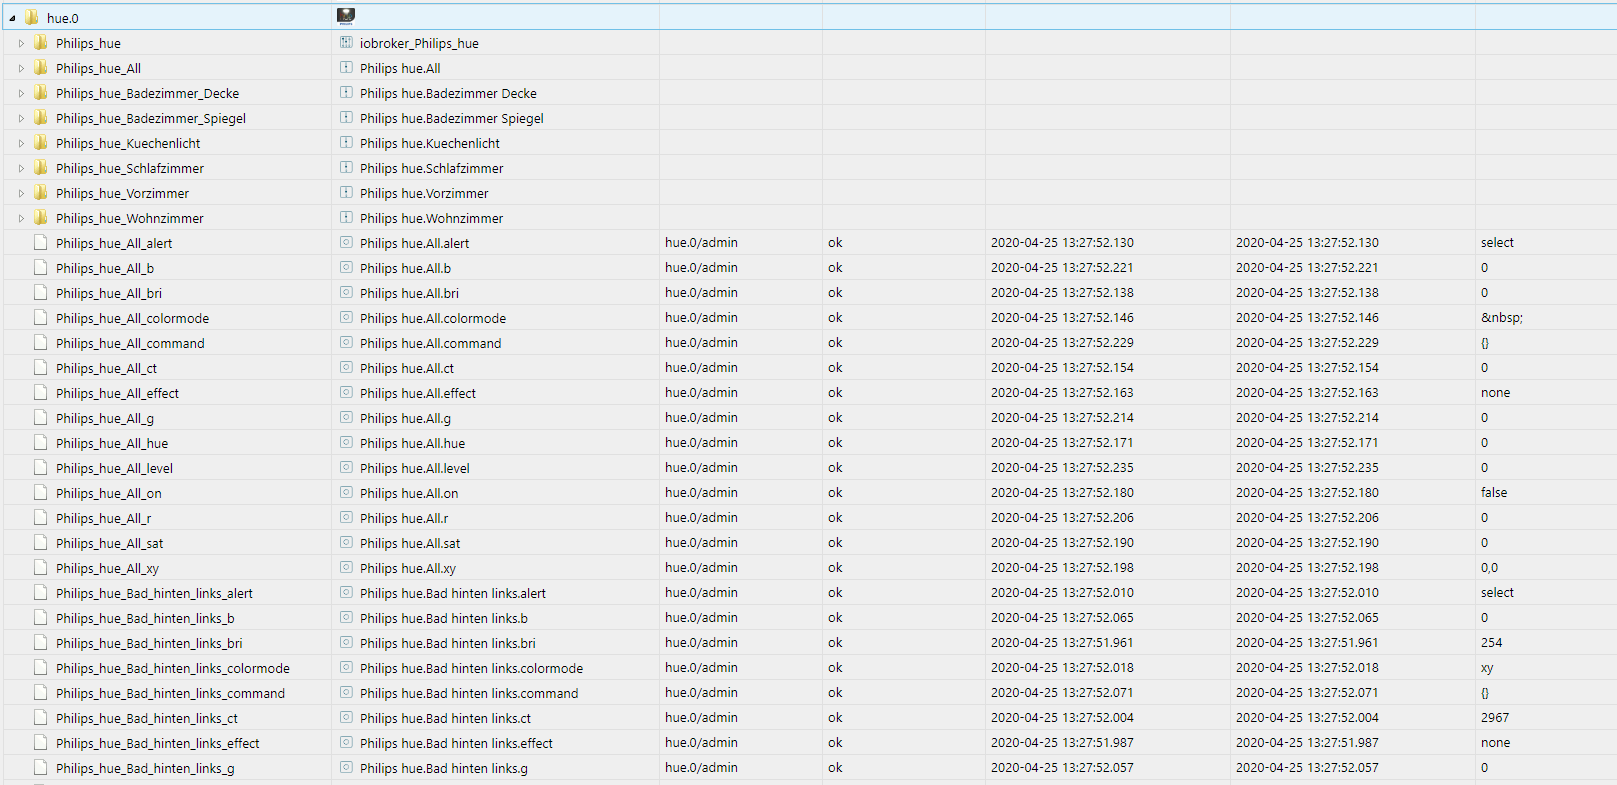
Task: Click the 'select' value of All.alert
Action: (x=1497, y=242)
